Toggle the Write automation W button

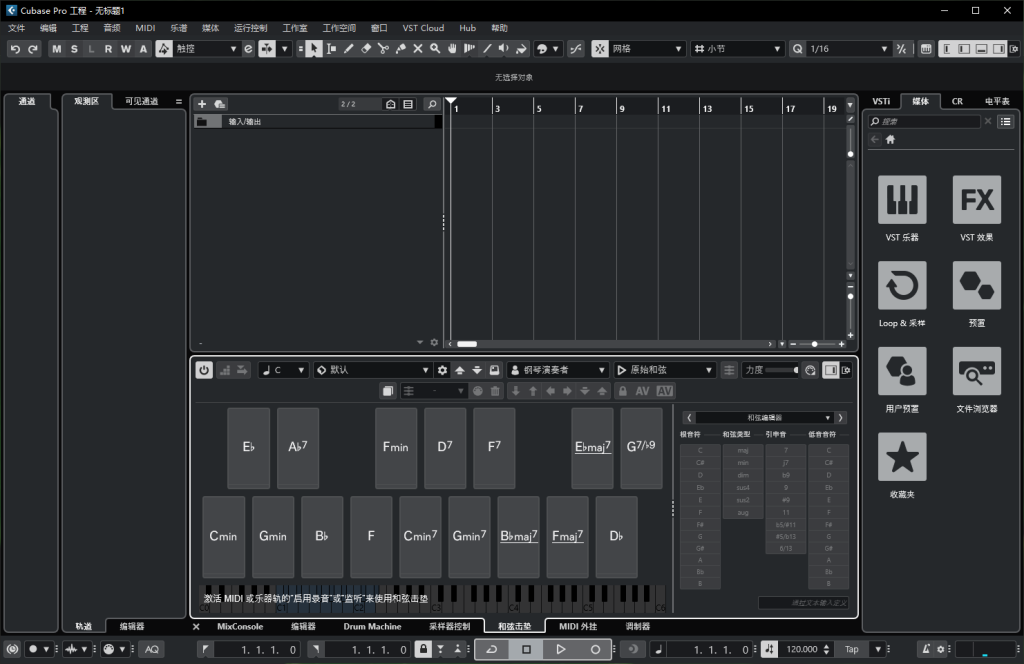point(126,49)
